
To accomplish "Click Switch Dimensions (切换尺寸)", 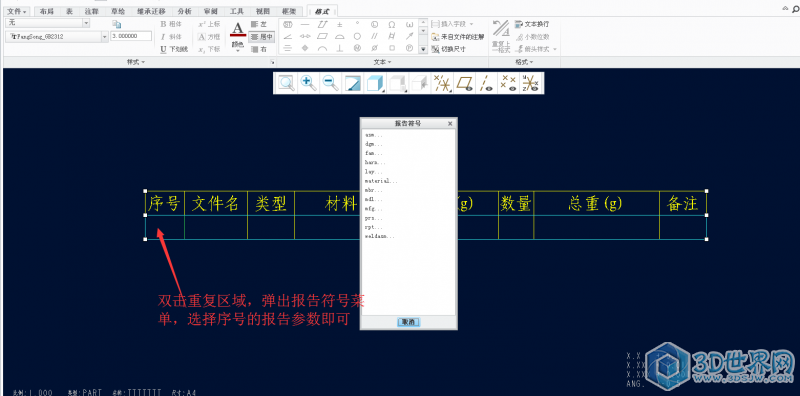I will click(448, 50).
